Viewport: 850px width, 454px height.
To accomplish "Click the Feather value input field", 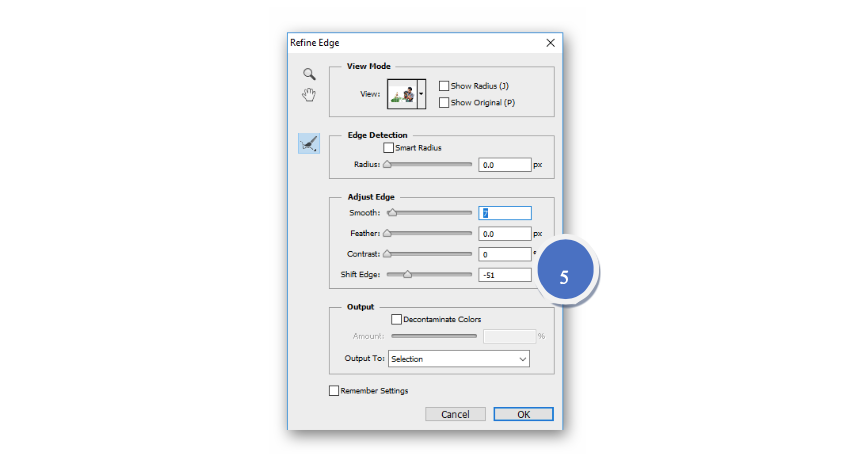I will (x=504, y=233).
